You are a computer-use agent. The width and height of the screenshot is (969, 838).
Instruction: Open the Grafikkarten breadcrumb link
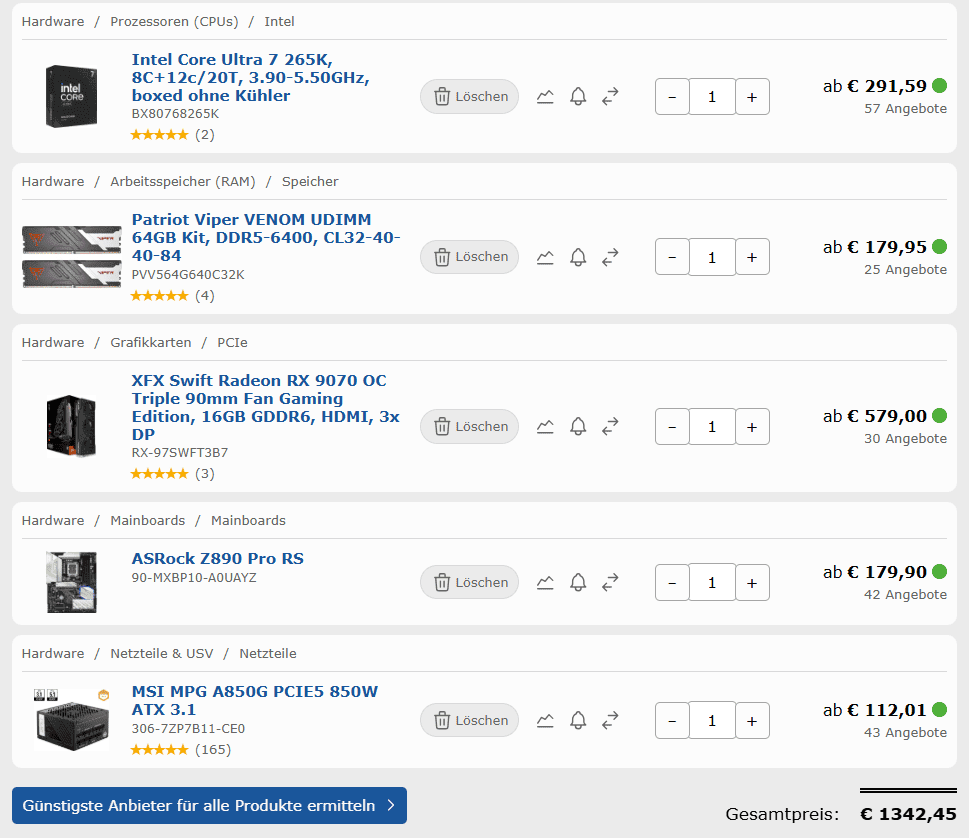(x=151, y=342)
